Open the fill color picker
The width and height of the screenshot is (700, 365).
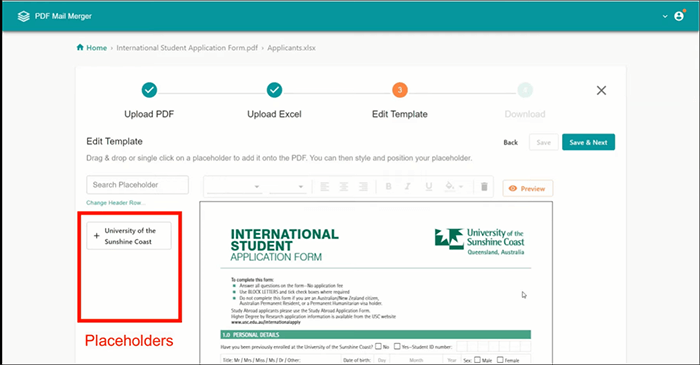coord(450,186)
